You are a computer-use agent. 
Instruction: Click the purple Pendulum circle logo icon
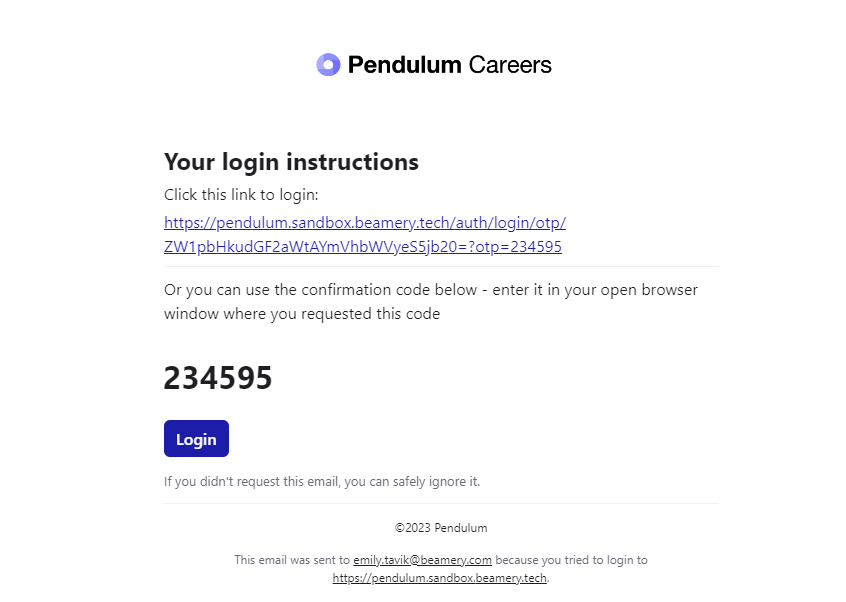[328, 65]
